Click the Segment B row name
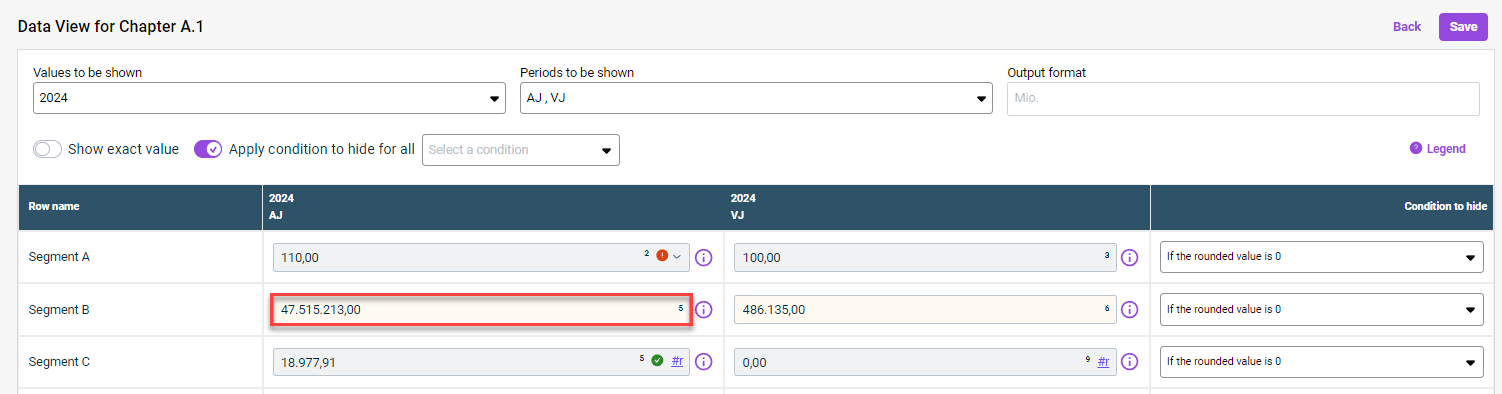The image size is (1502, 394). click(x=59, y=310)
